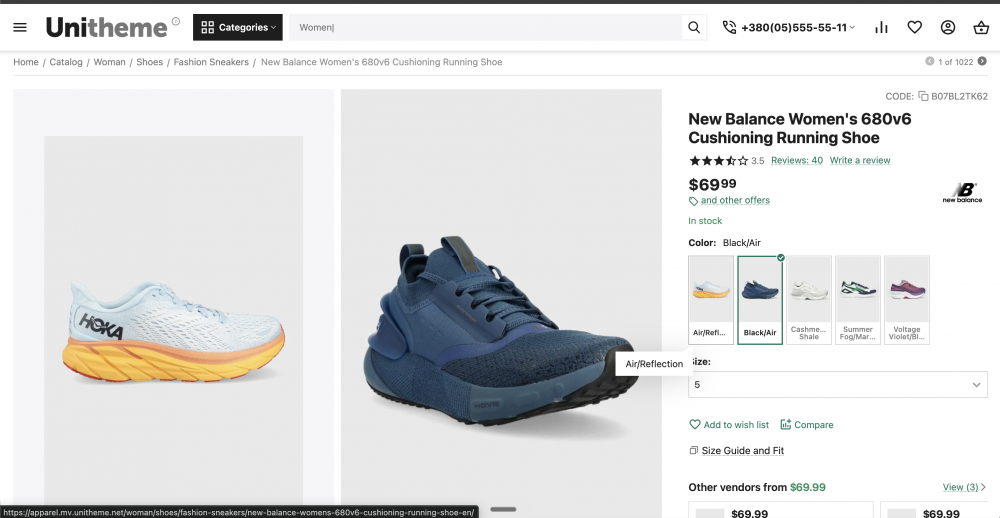
Task: Navigate to Home breadcrumb
Action: [x=26, y=62]
